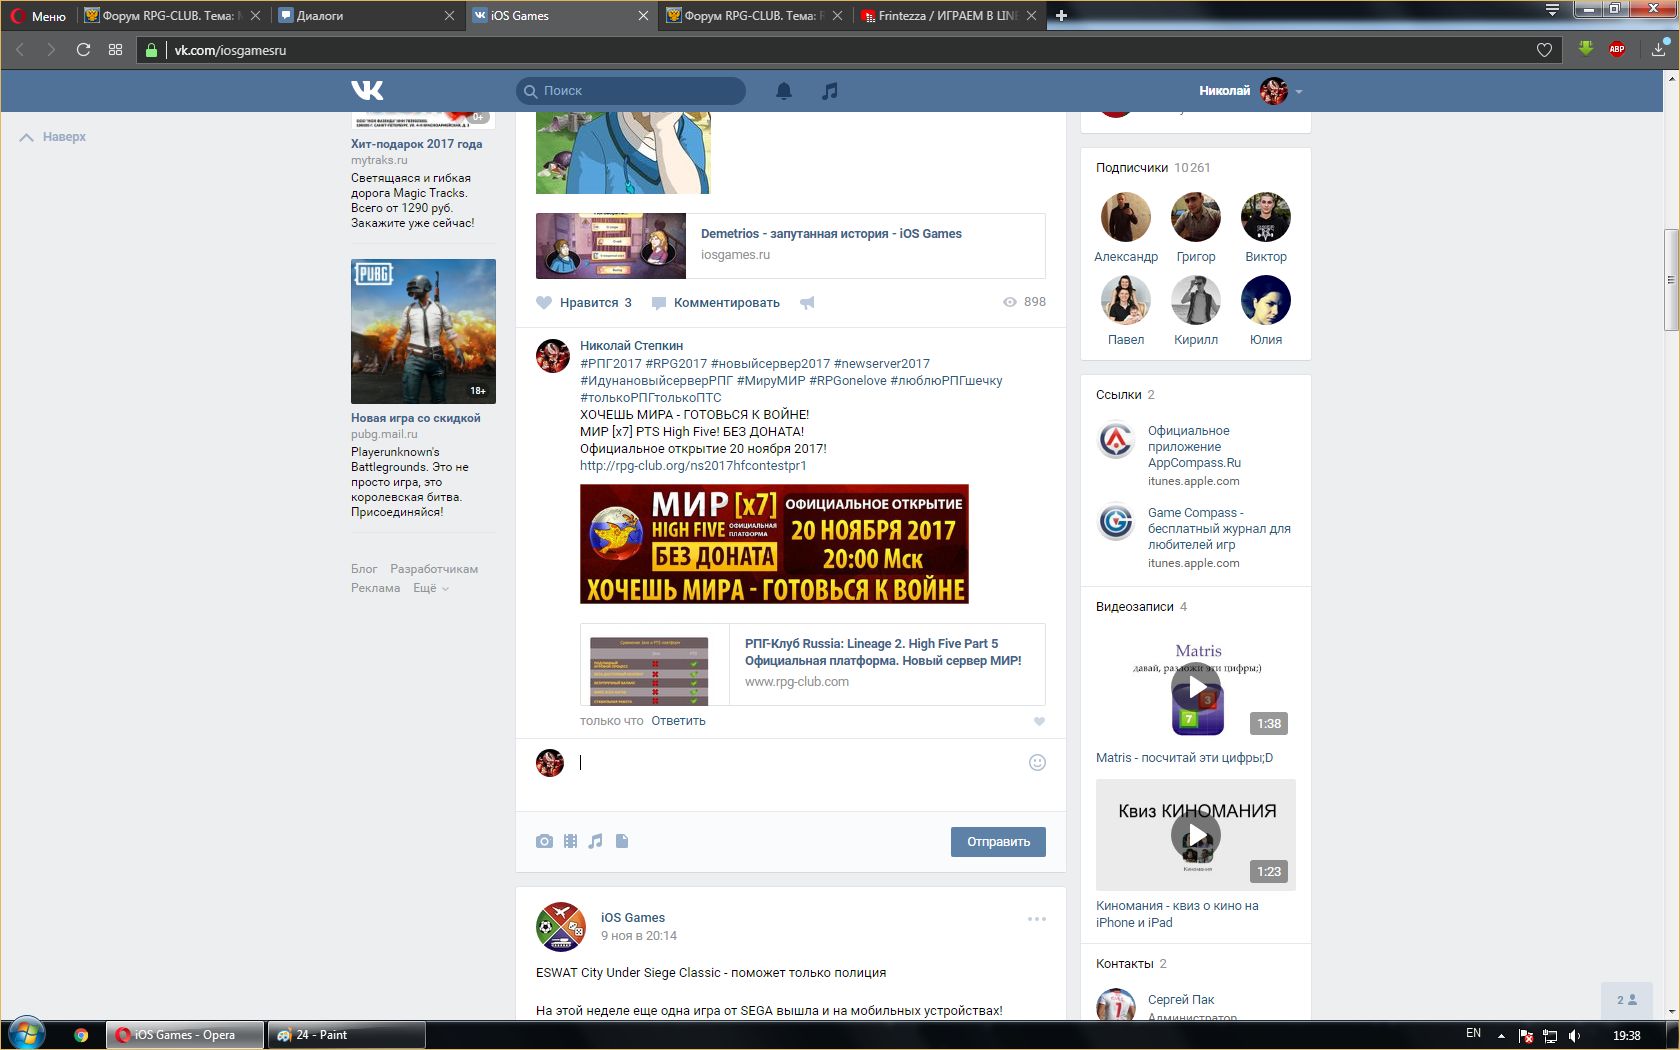Viewport: 1680px width, 1050px height.
Task: Go back with the browser back arrow
Action: point(20,49)
